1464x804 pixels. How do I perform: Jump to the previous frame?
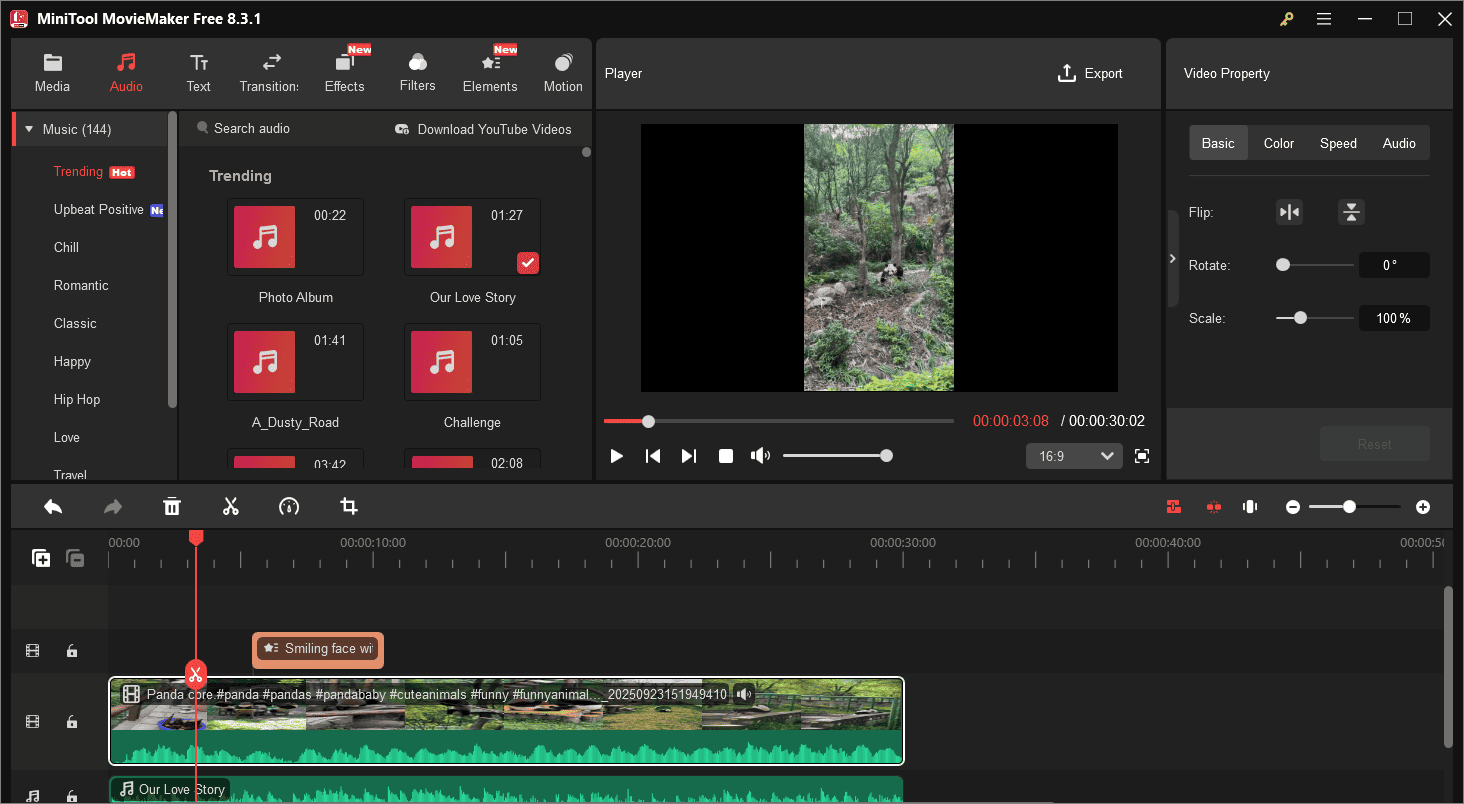coord(653,456)
